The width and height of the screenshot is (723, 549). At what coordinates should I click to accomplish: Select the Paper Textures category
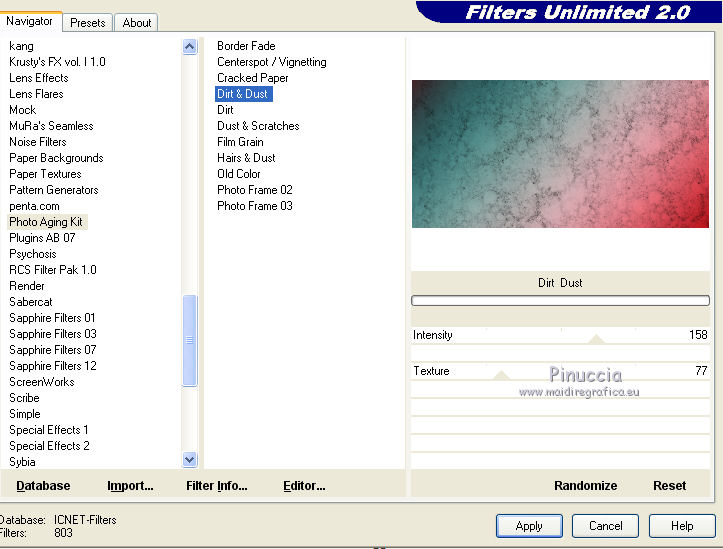[45, 174]
